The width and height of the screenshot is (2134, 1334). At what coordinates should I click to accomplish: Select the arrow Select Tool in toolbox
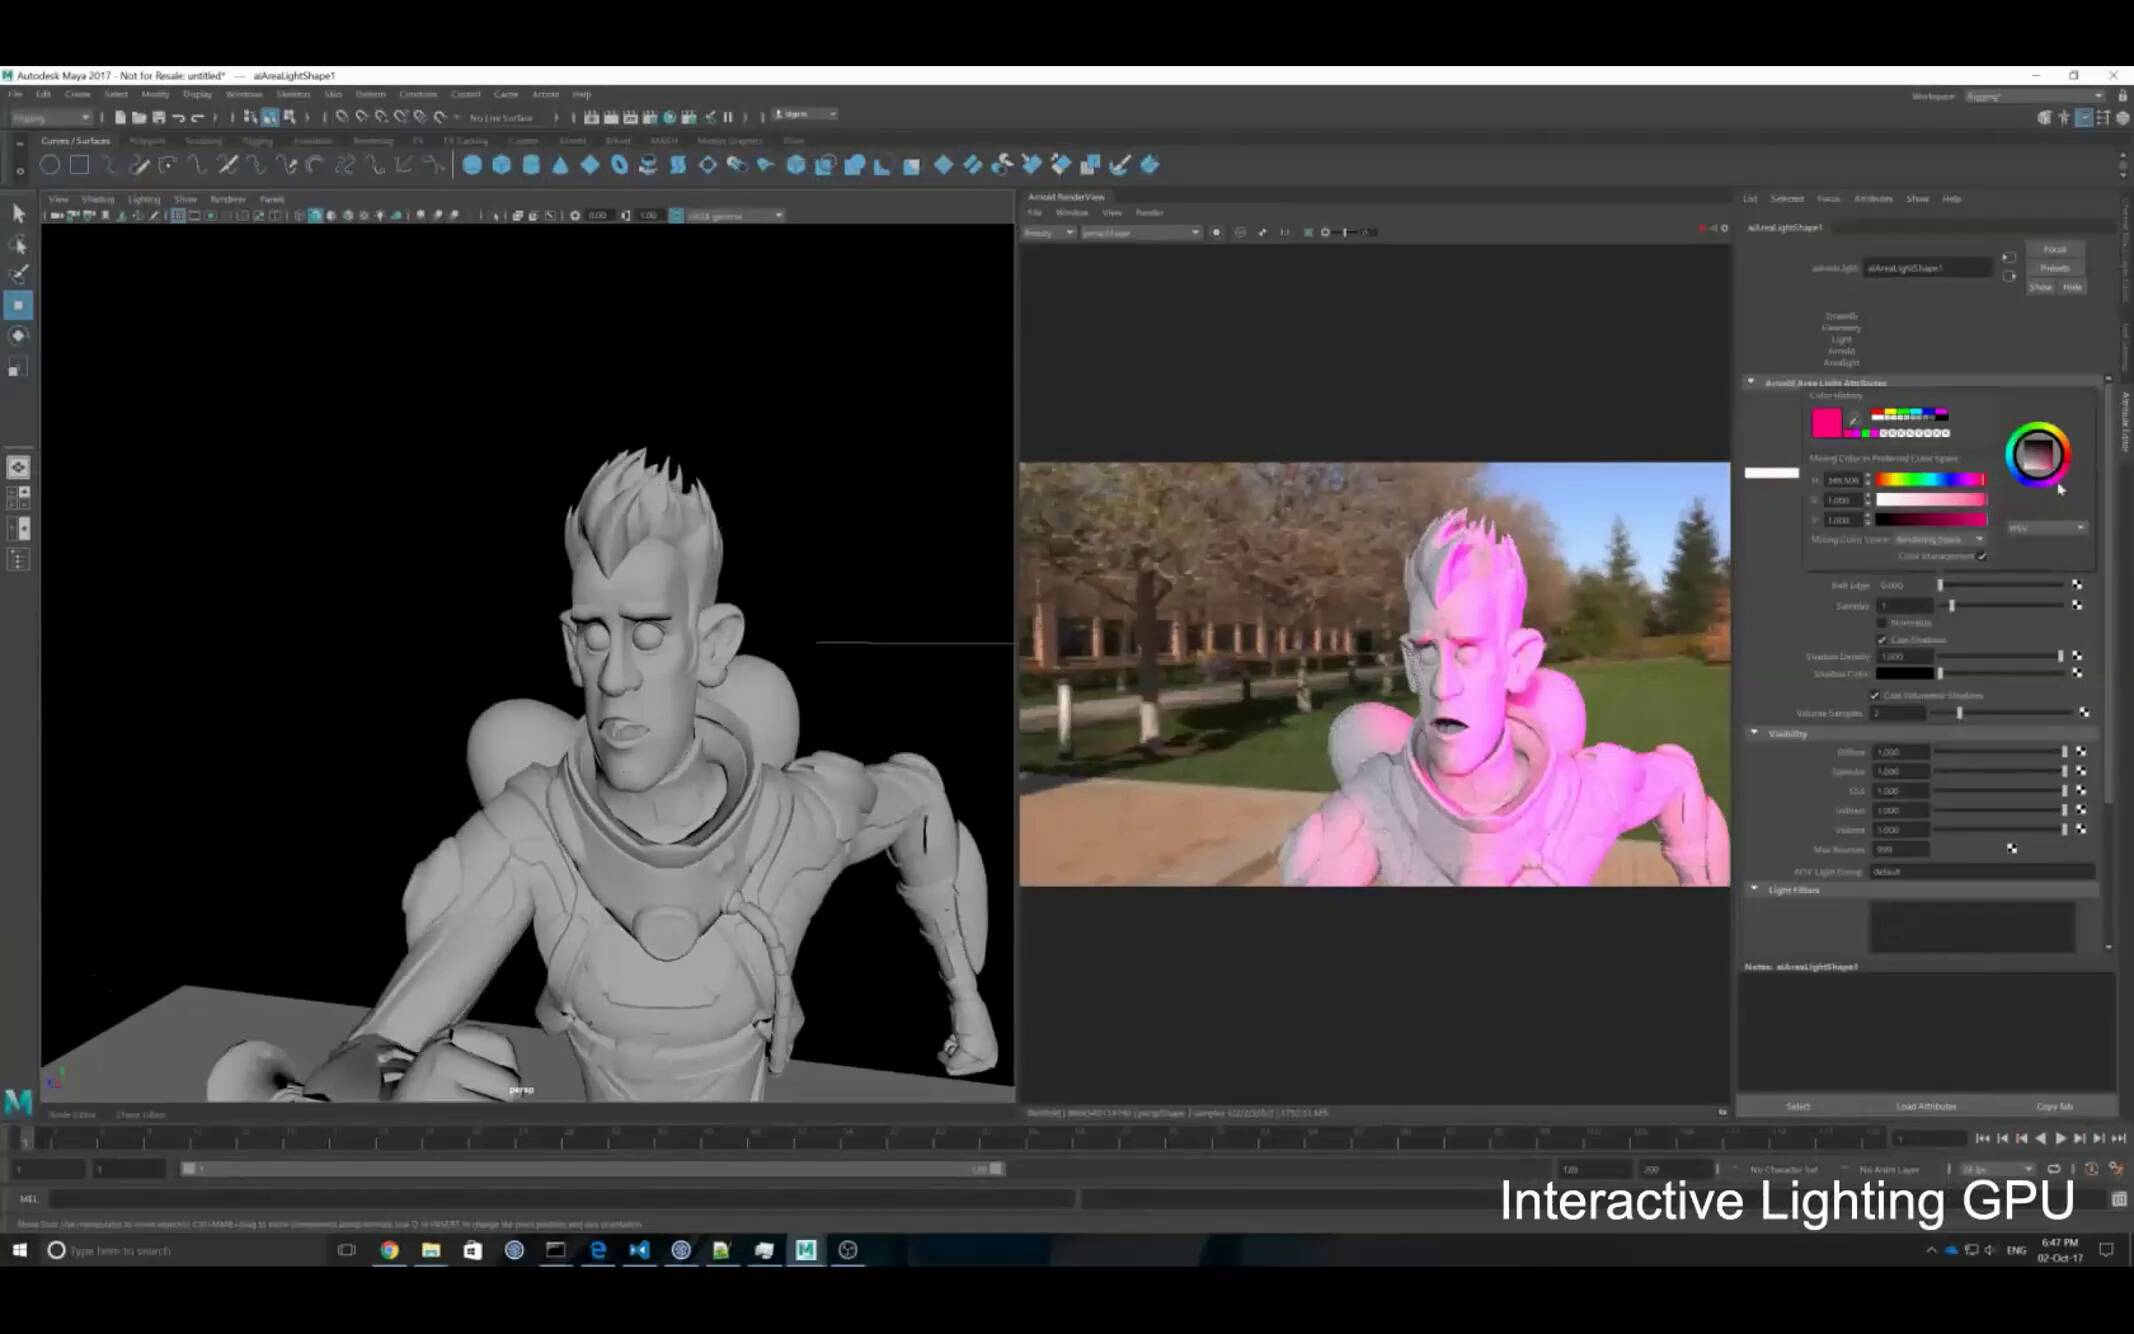[x=18, y=213]
